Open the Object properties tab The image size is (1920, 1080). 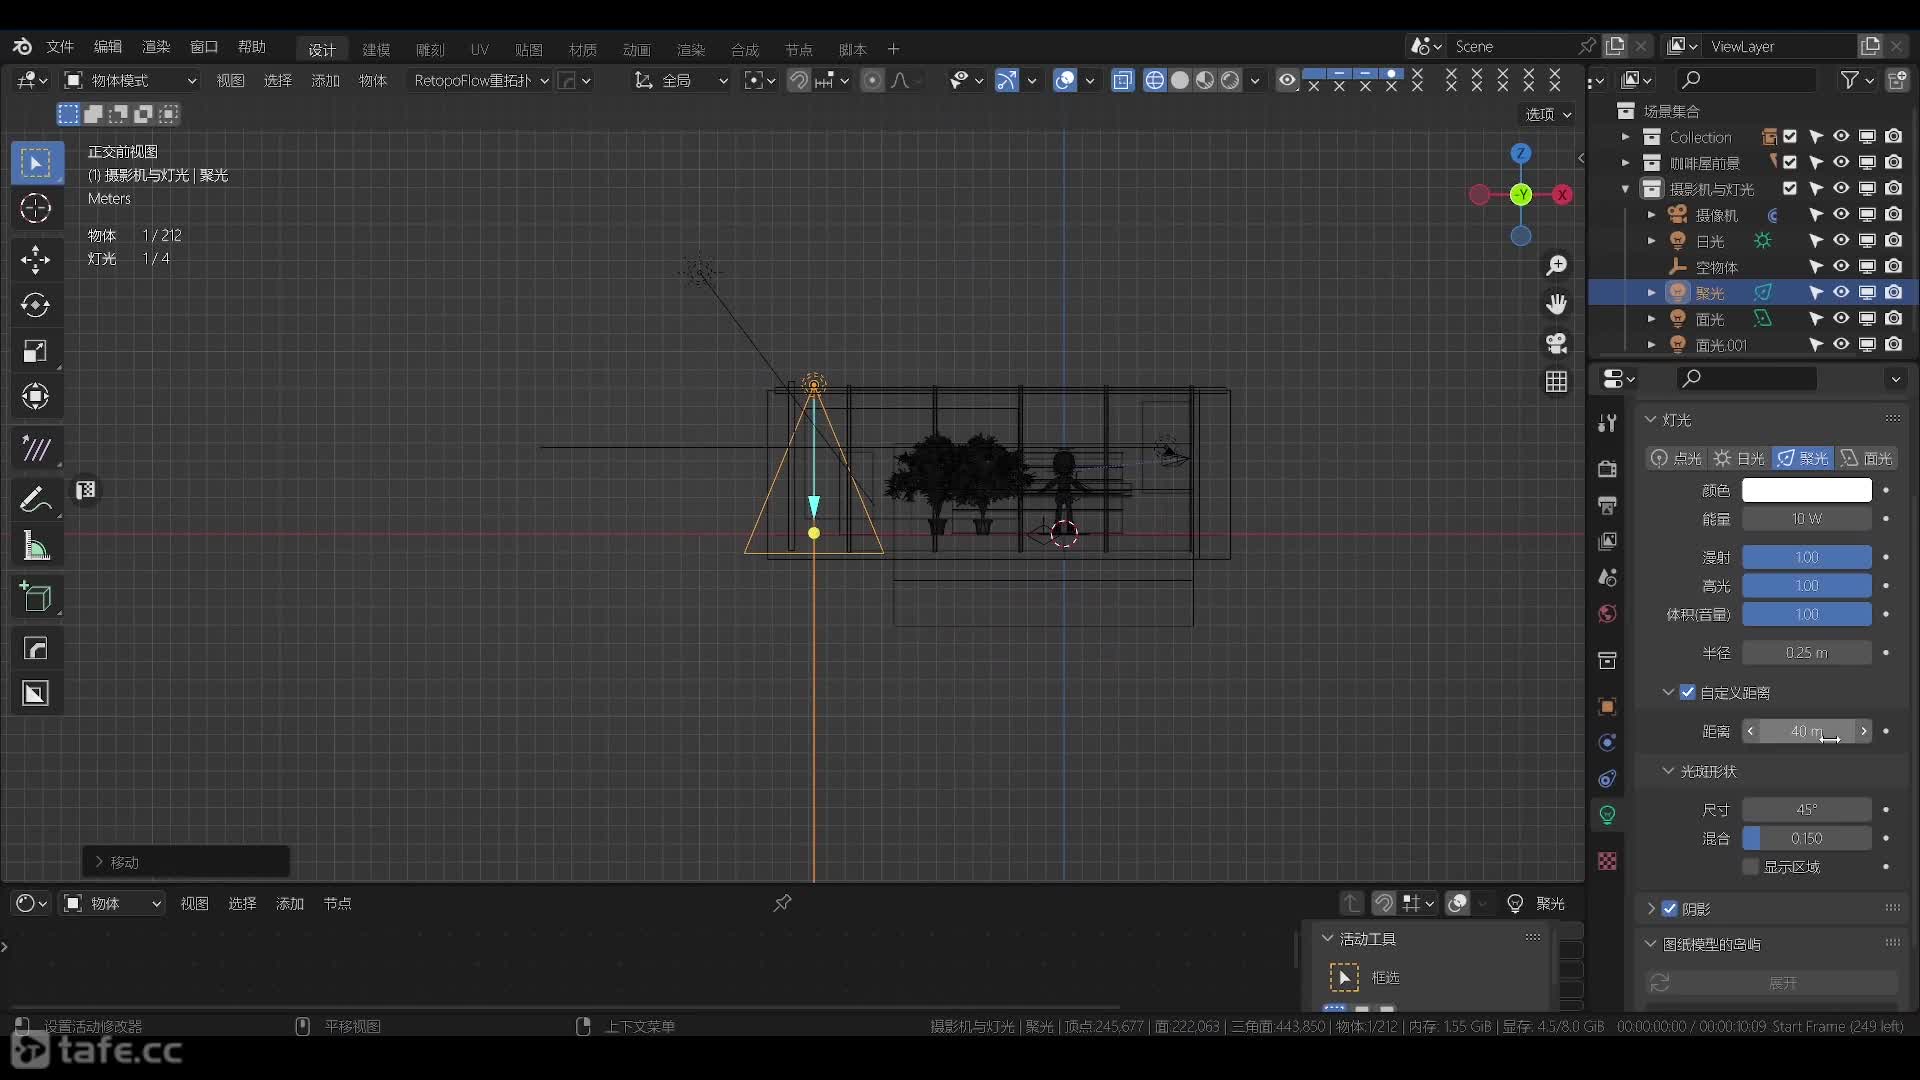pyautogui.click(x=1607, y=707)
